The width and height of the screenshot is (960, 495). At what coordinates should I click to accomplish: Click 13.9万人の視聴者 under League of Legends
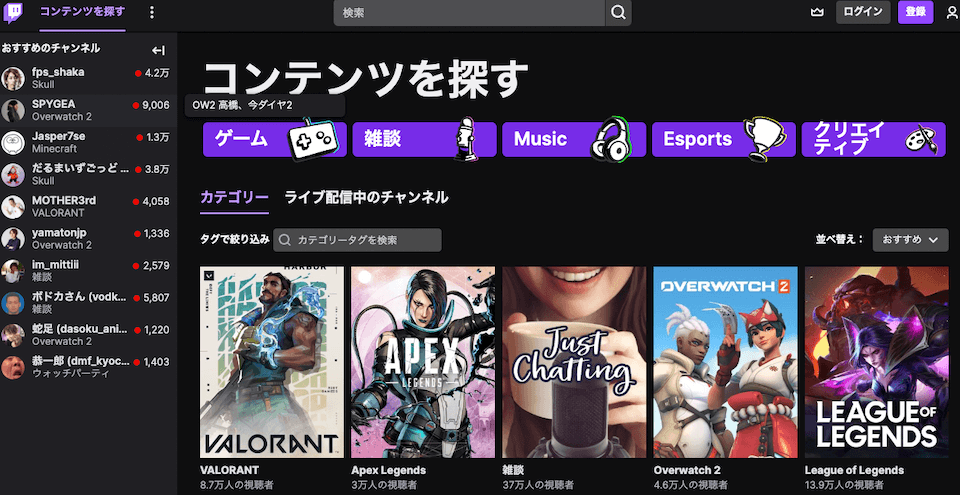[x=846, y=485]
